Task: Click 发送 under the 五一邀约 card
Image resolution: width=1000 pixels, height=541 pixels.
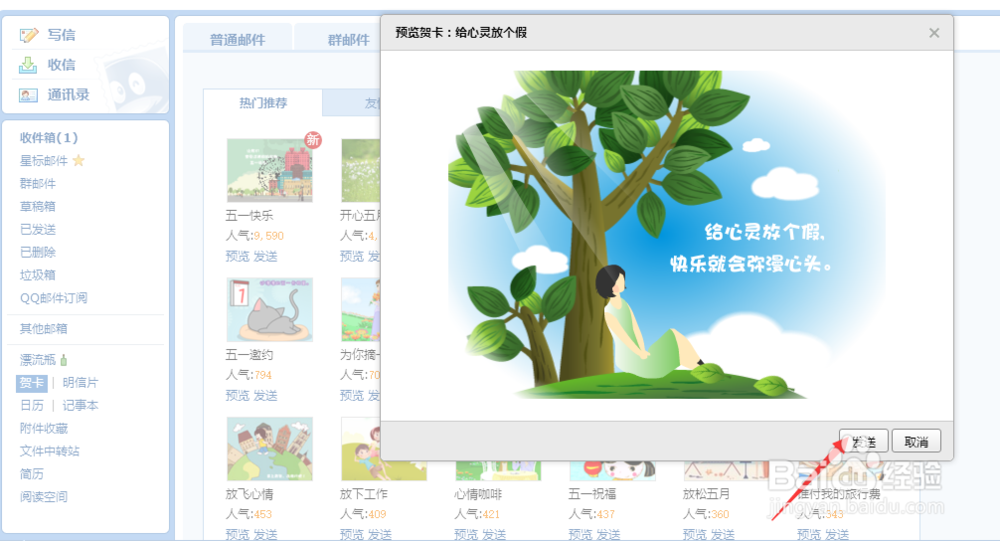Action: [x=265, y=396]
